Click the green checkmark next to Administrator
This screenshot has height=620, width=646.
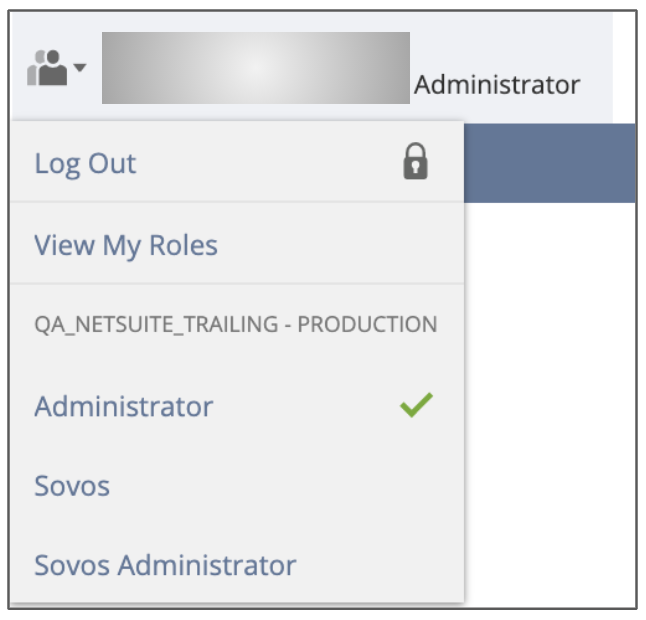(416, 405)
